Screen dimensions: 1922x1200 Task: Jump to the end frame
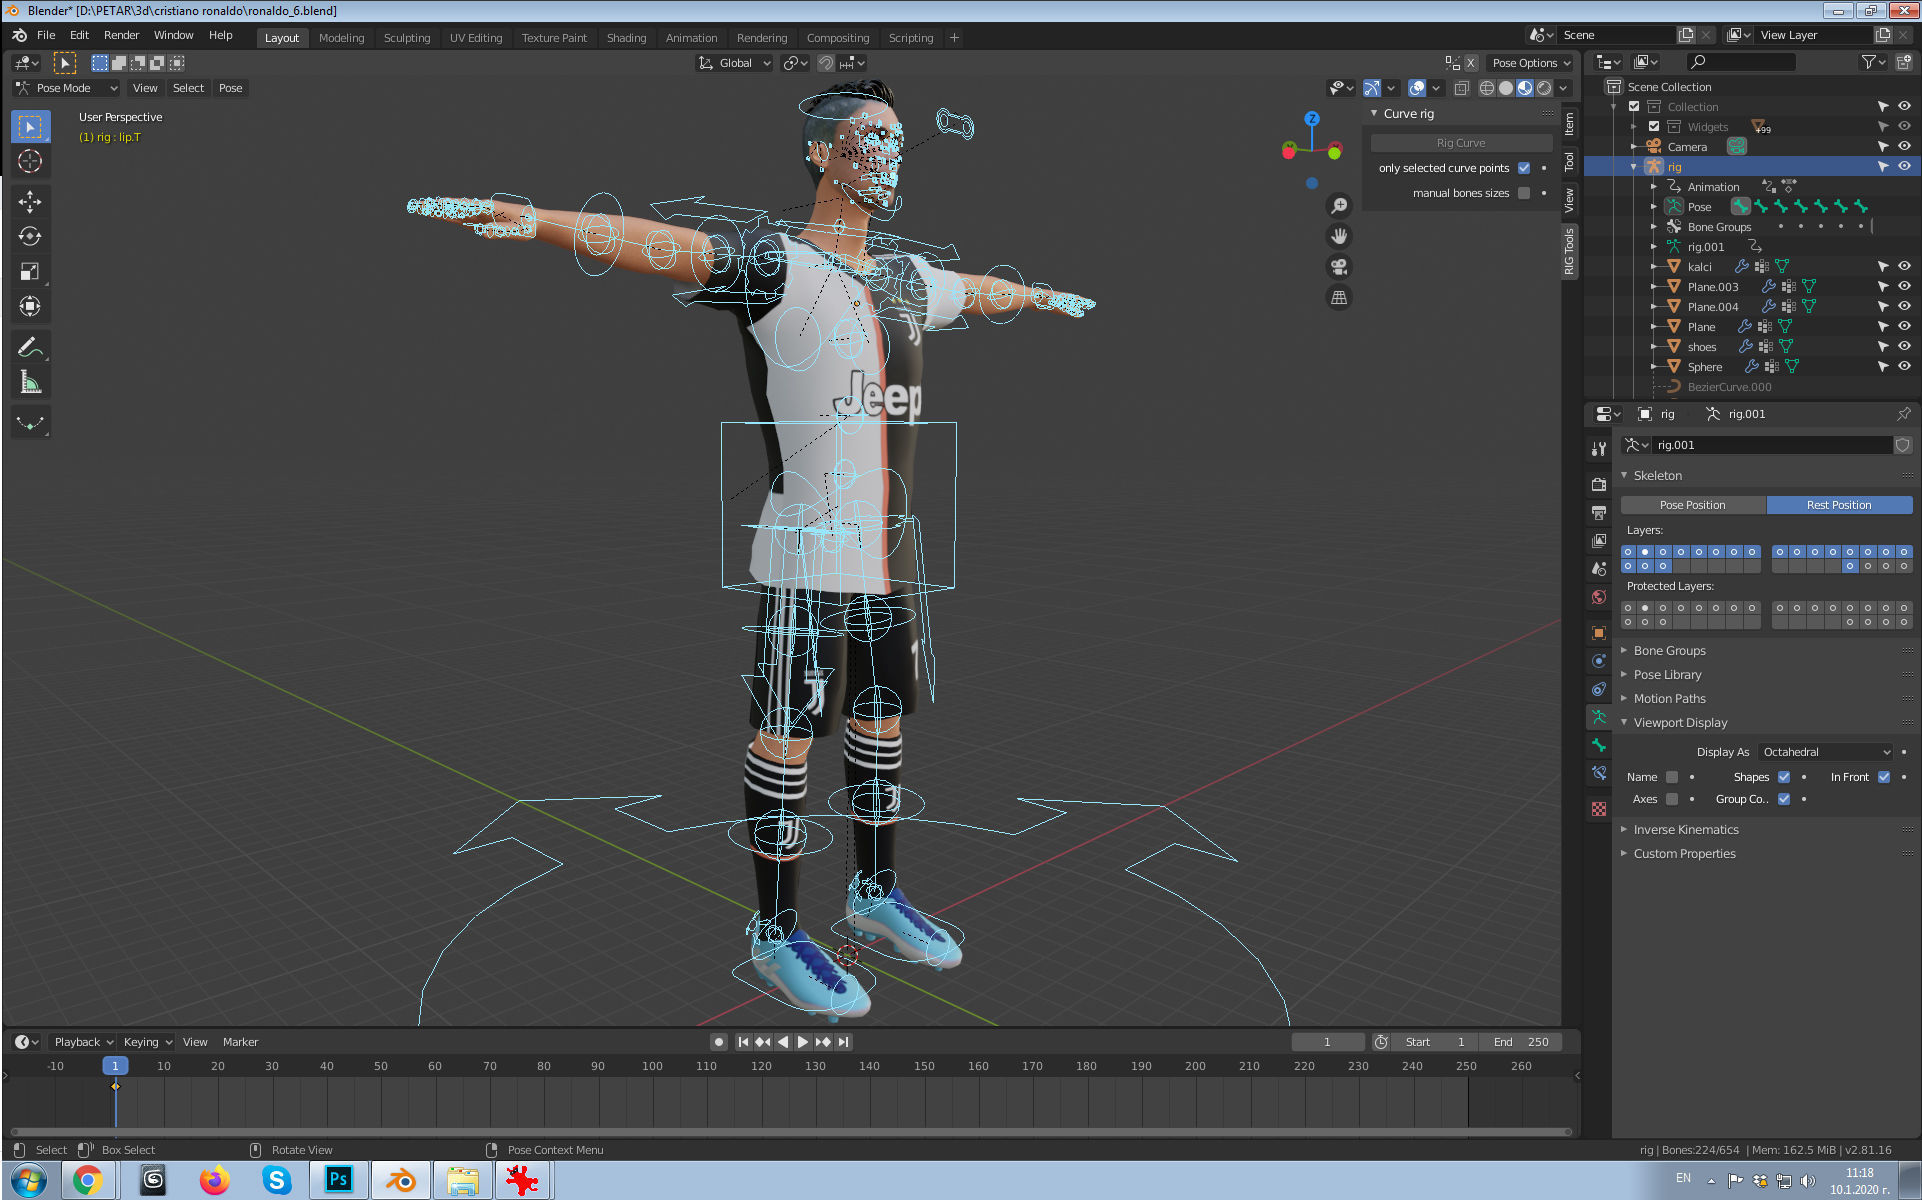tap(844, 1042)
